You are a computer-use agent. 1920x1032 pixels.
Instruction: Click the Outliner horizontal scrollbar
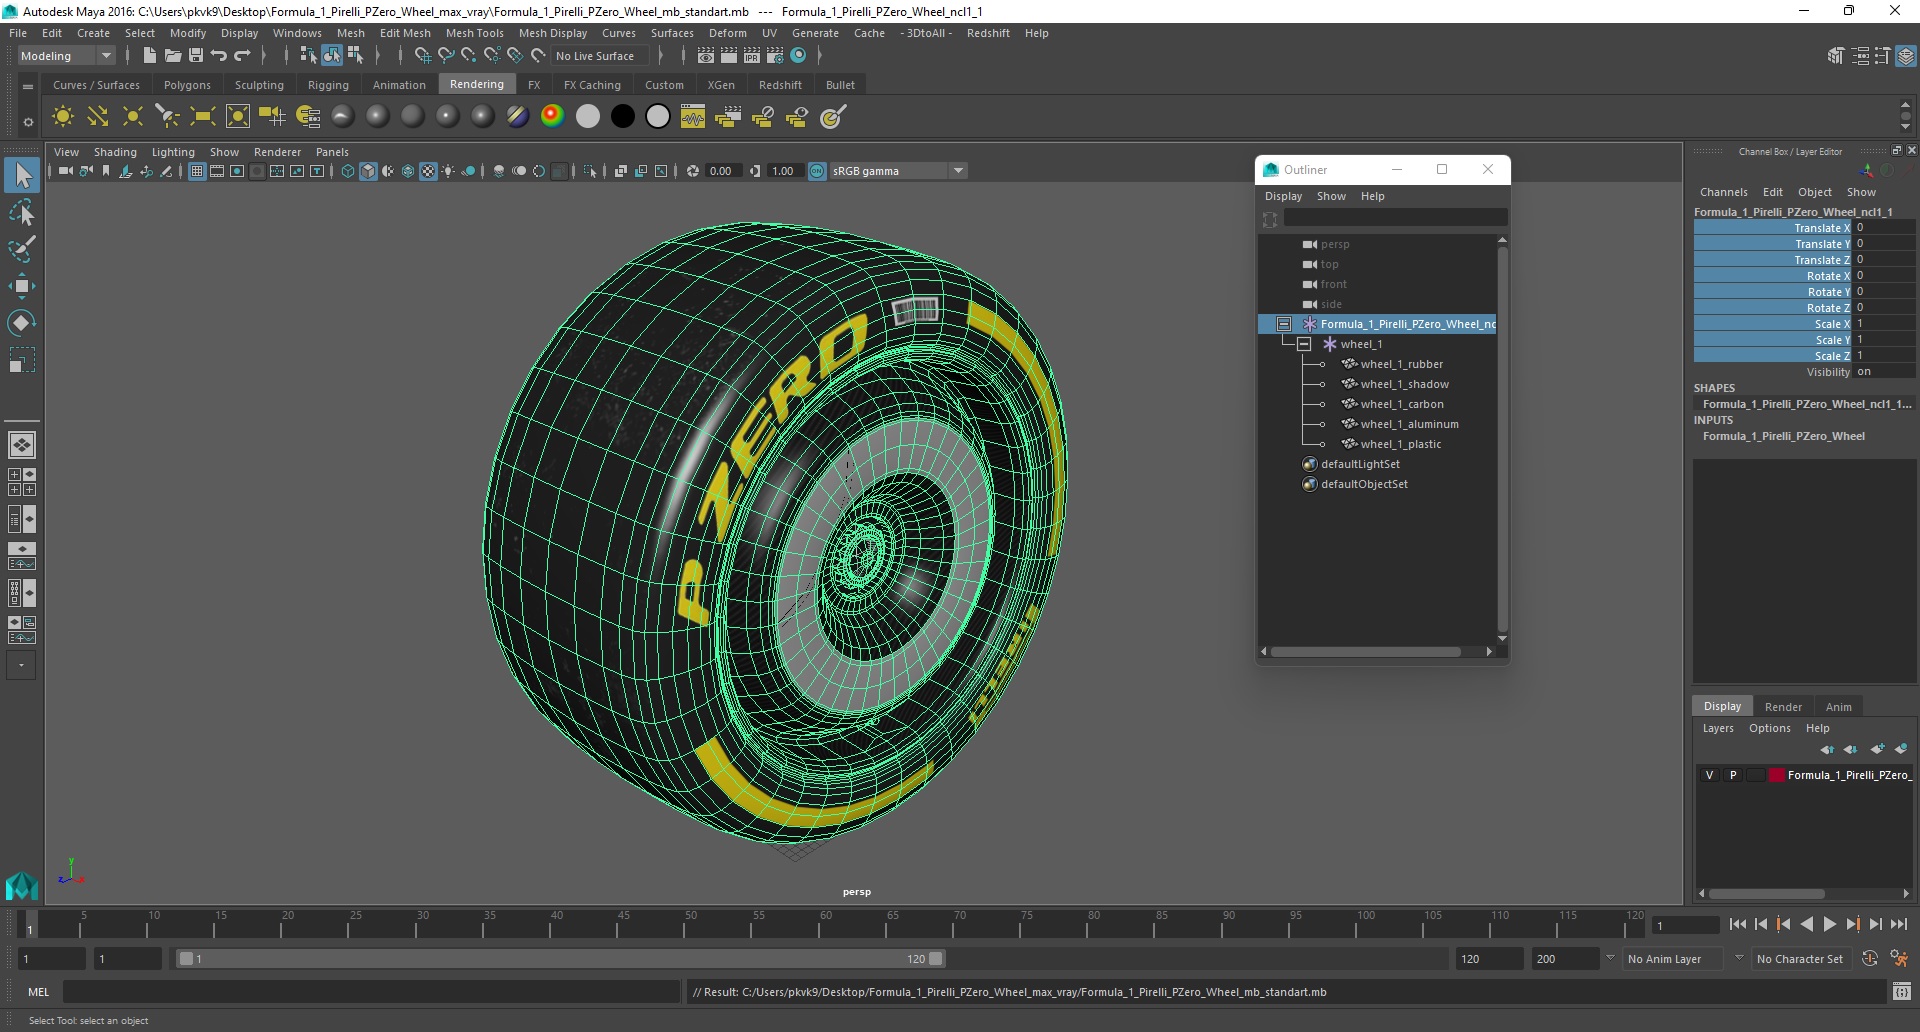(1365, 652)
